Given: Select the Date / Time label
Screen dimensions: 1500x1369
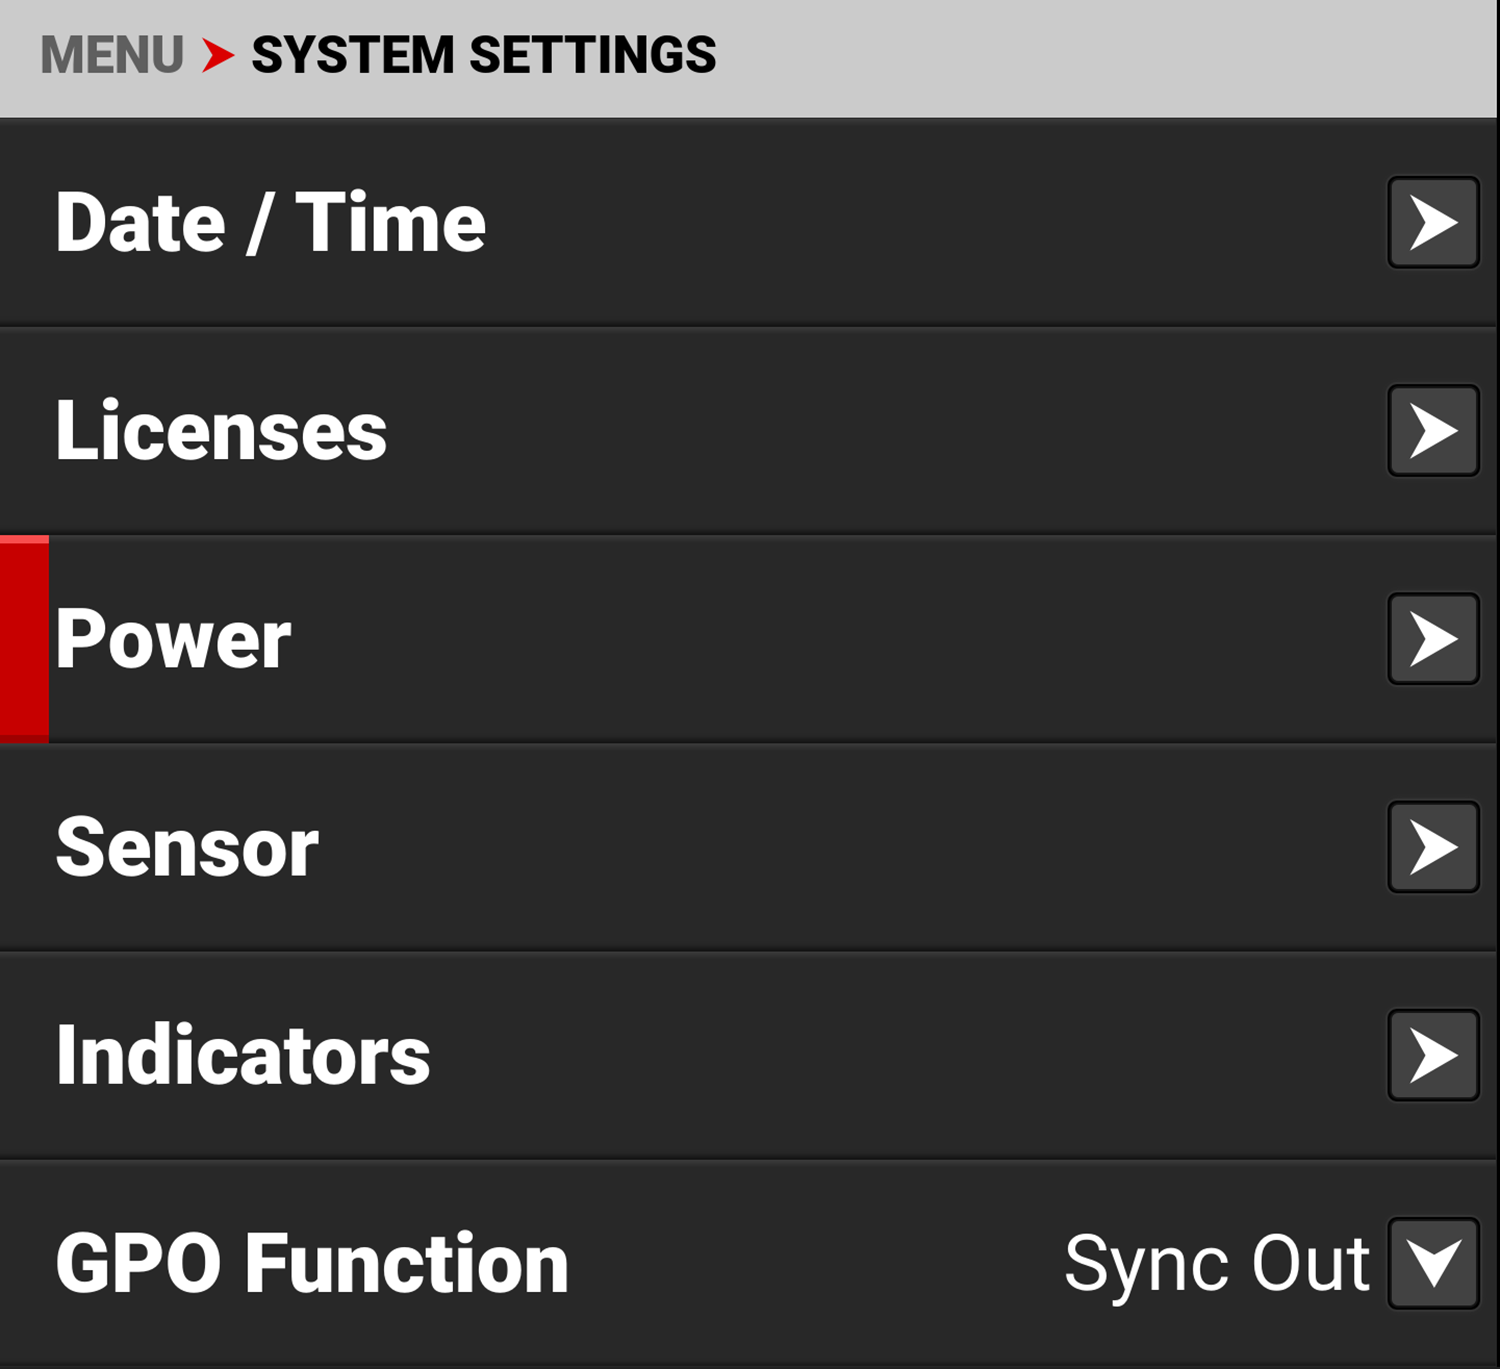Looking at the screenshot, I should 270,222.
